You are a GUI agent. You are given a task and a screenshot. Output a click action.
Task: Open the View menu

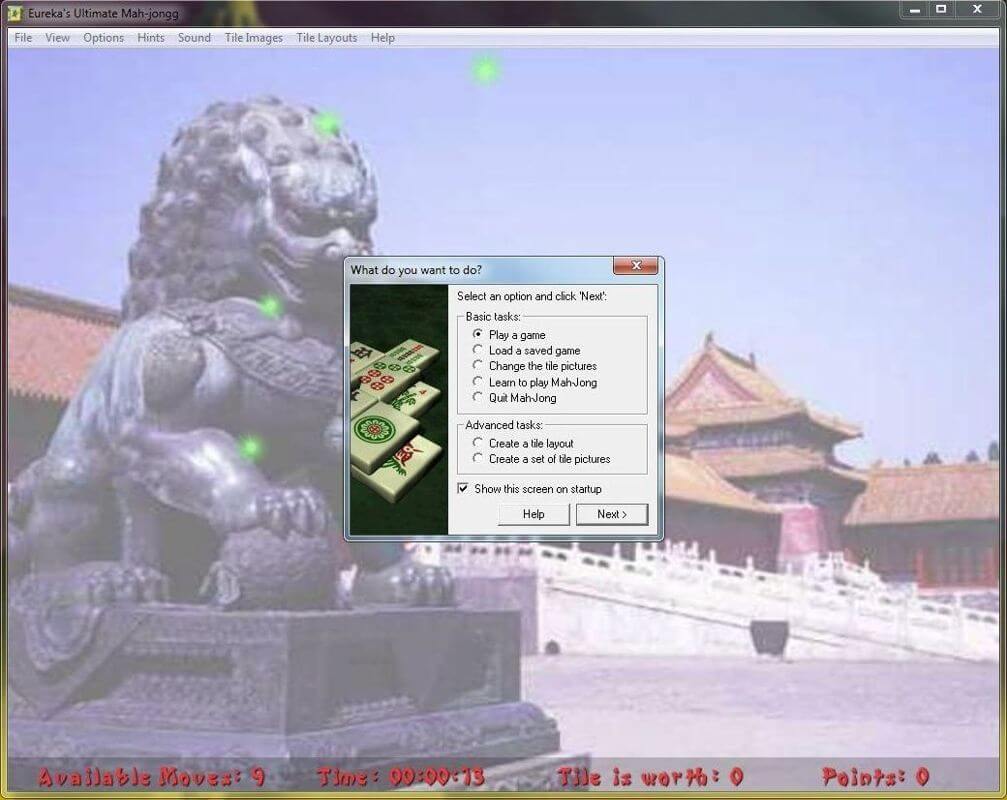(57, 38)
